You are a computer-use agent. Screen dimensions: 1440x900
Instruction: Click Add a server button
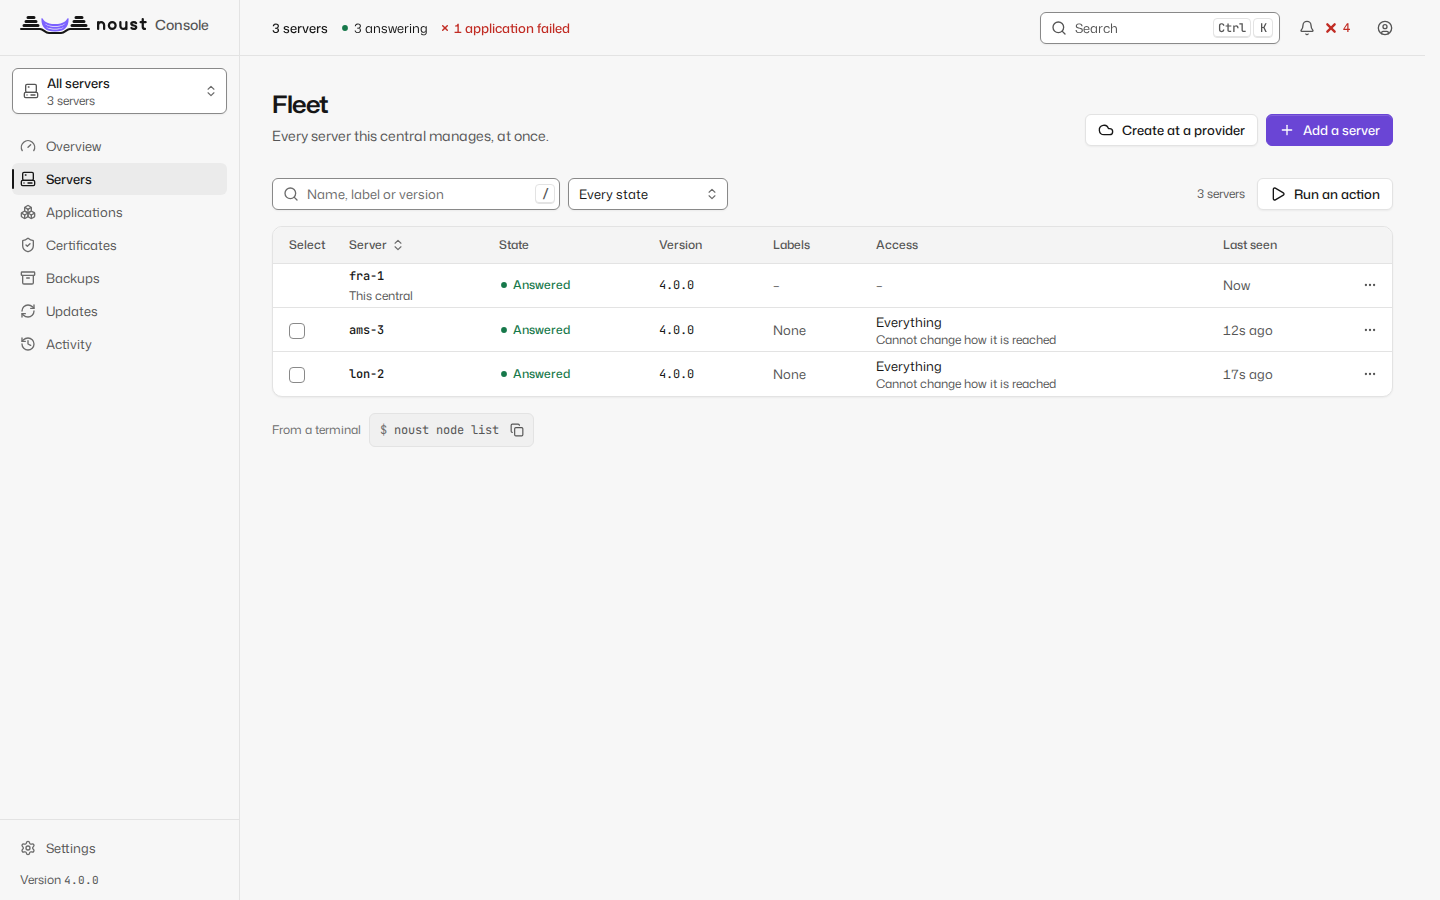click(x=1329, y=130)
